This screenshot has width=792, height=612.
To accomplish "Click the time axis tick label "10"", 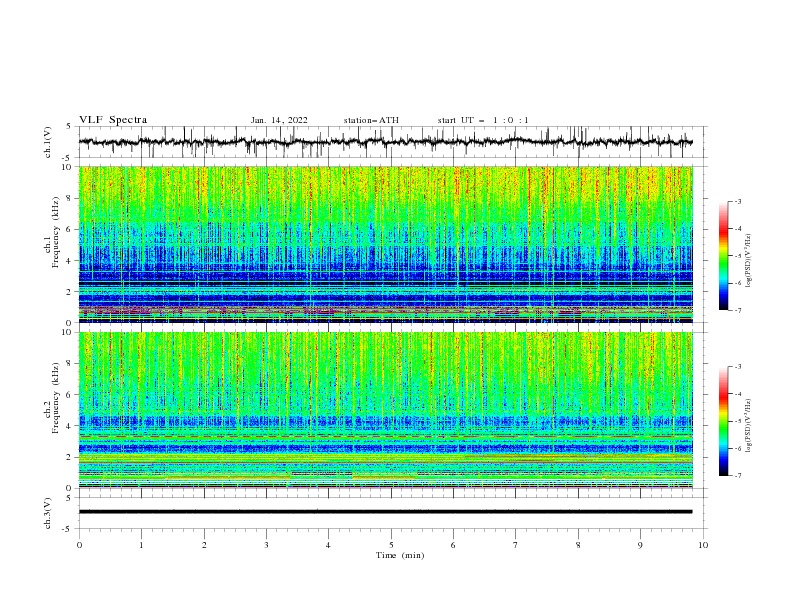I will (703, 545).
